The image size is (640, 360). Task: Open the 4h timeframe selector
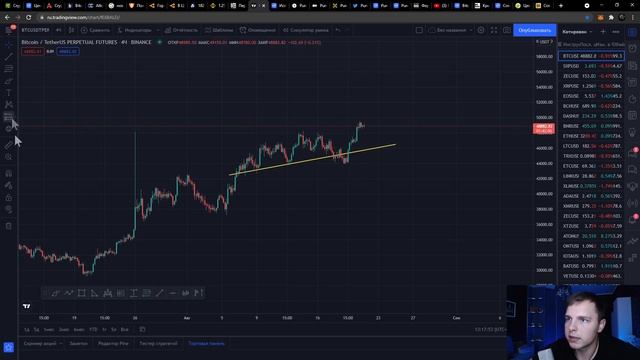(x=59, y=30)
